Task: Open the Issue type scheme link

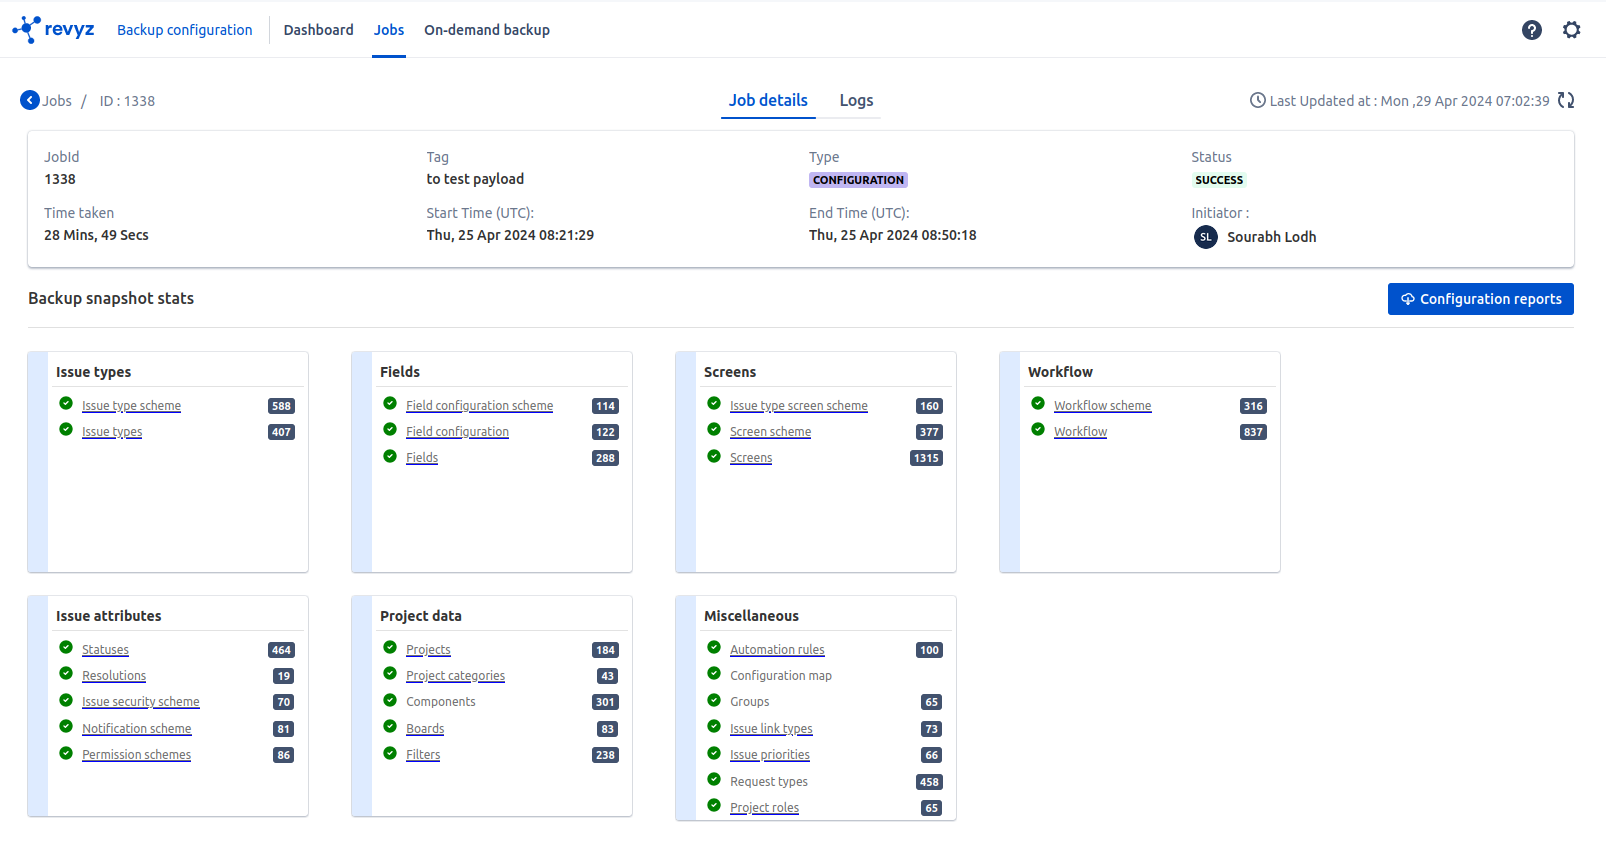Action: [x=131, y=406]
